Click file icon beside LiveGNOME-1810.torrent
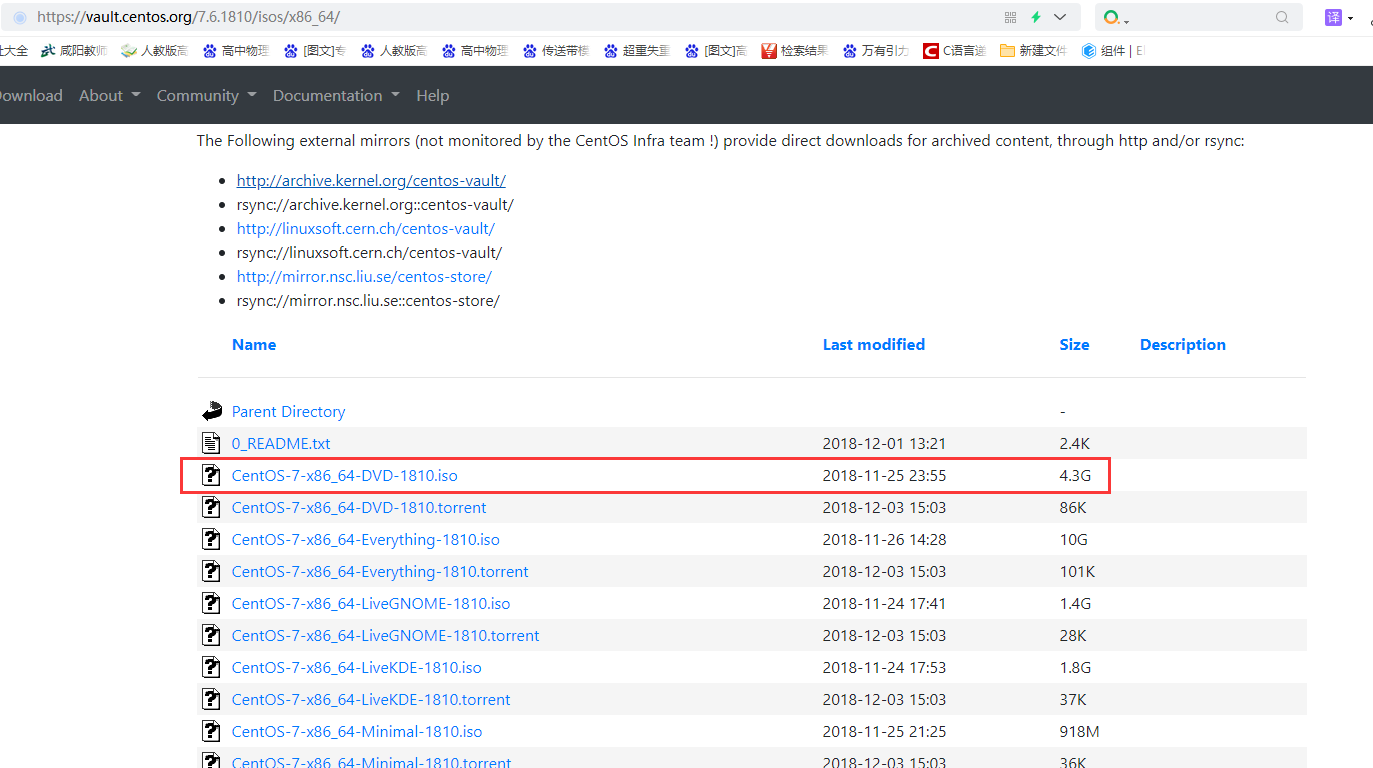The height and width of the screenshot is (768, 1373). 211,635
